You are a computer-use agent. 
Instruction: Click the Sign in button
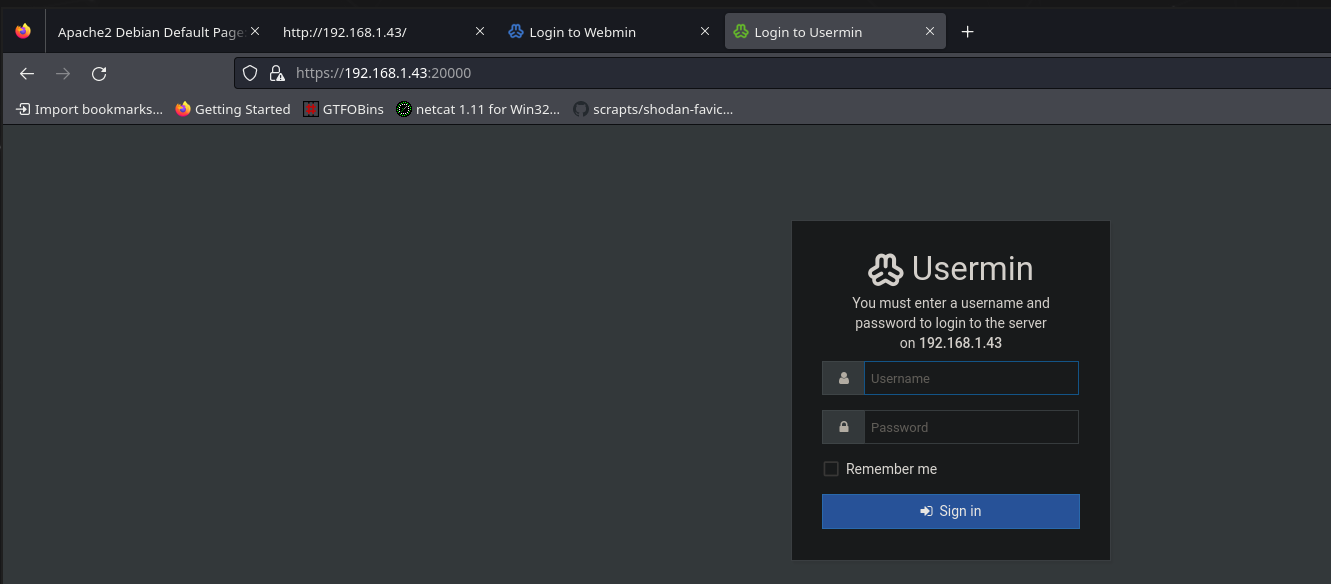951,511
